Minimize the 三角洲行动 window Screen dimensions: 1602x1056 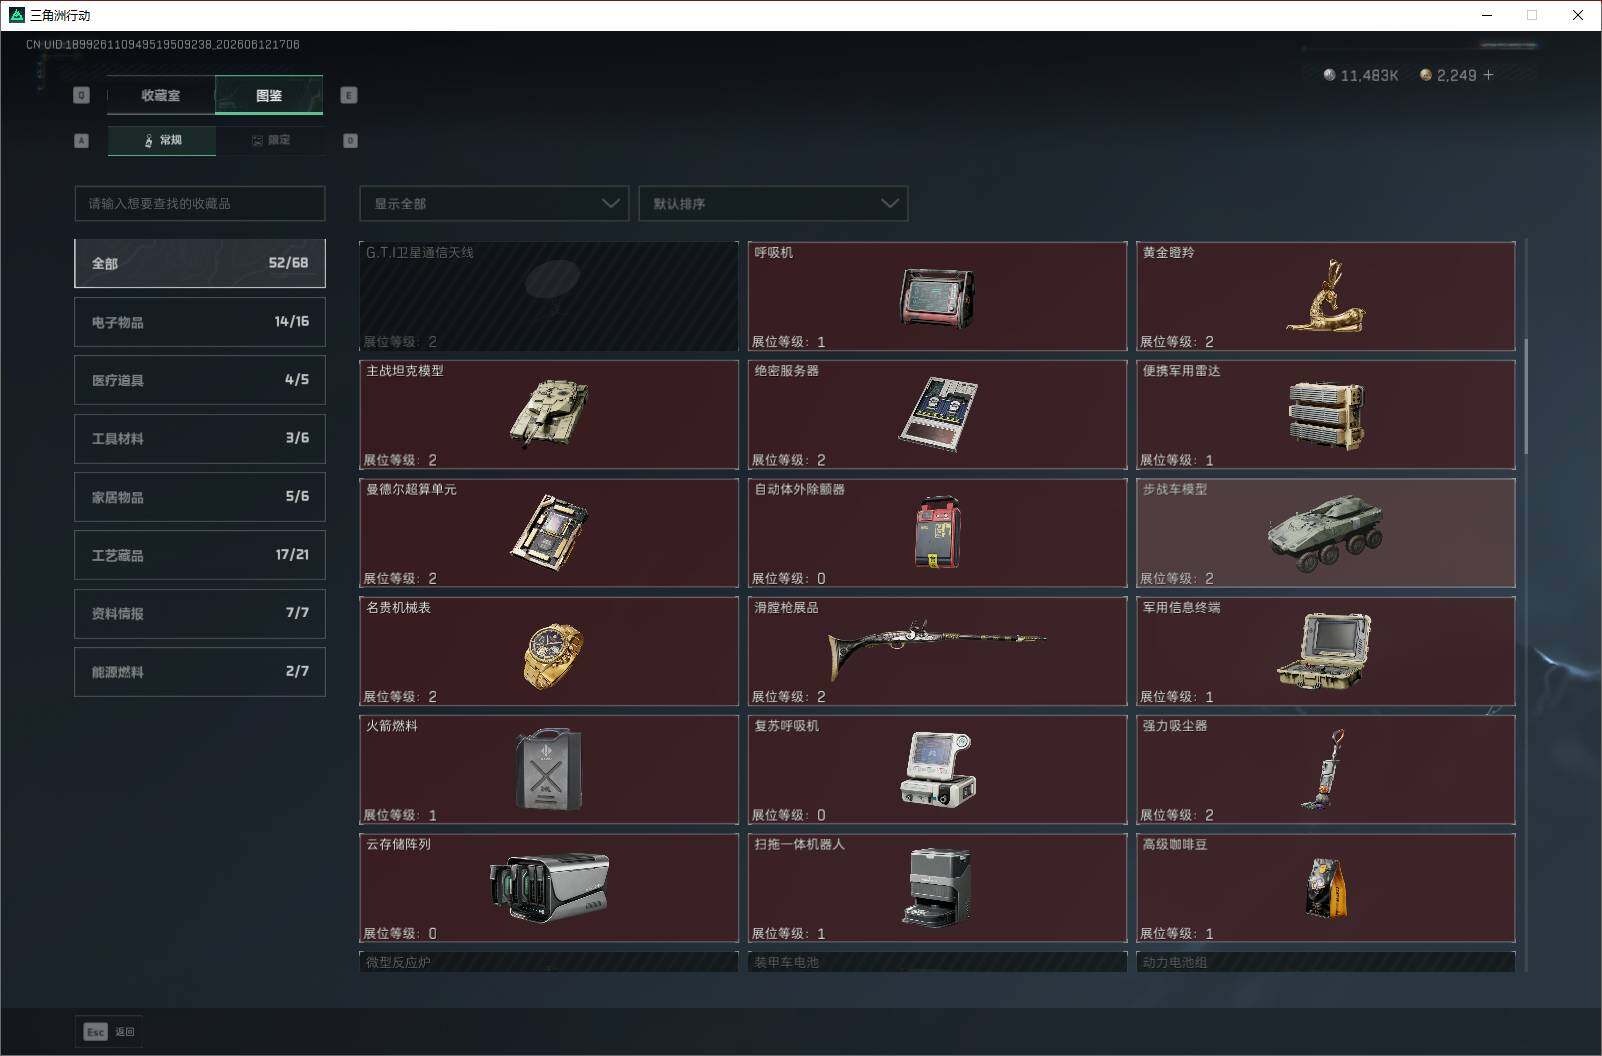(1486, 15)
